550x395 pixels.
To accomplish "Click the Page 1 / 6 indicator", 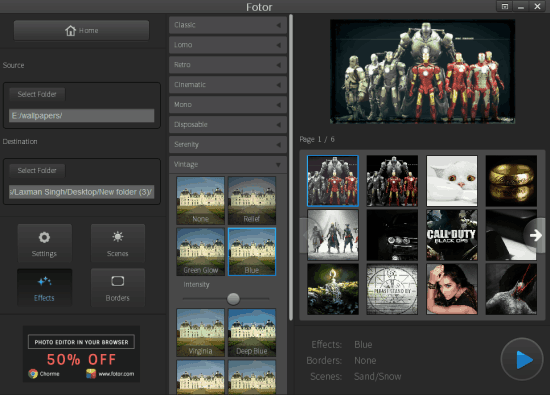I will [317, 139].
